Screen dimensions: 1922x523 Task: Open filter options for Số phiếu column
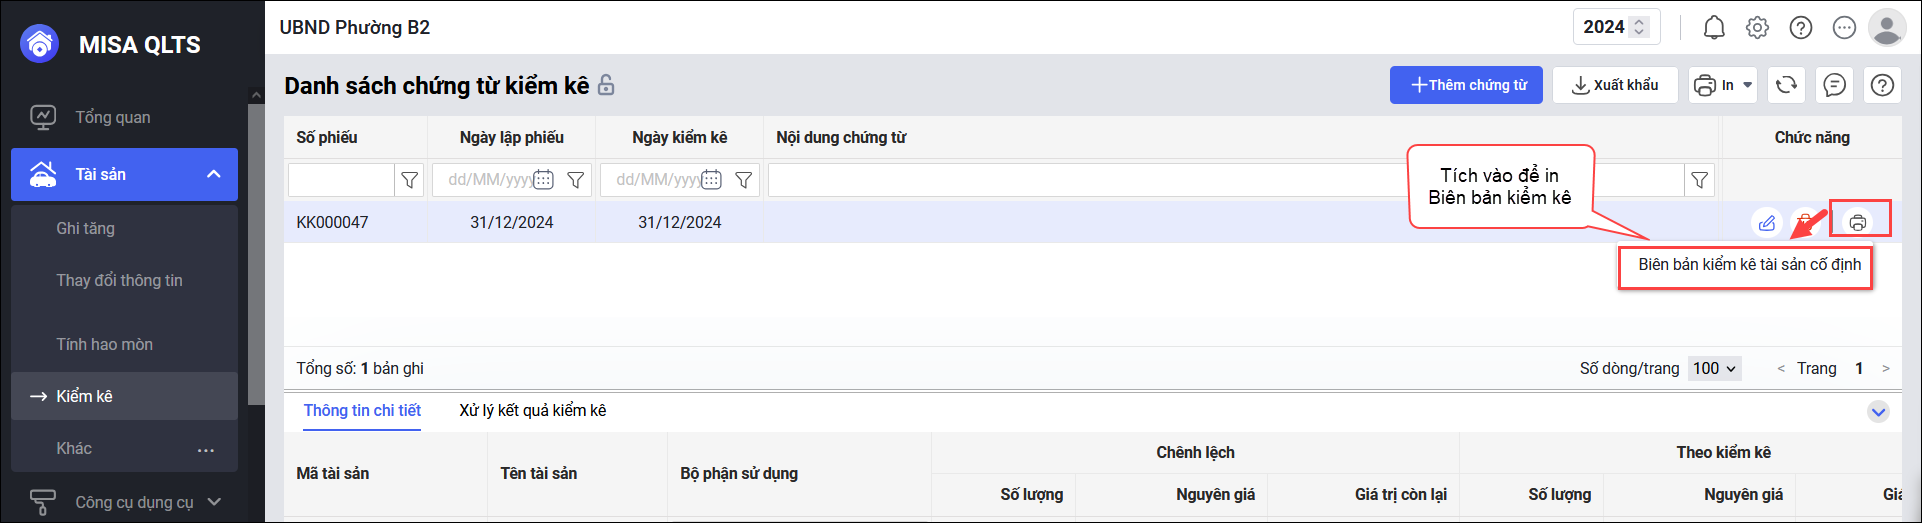click(x=409, y=180)
